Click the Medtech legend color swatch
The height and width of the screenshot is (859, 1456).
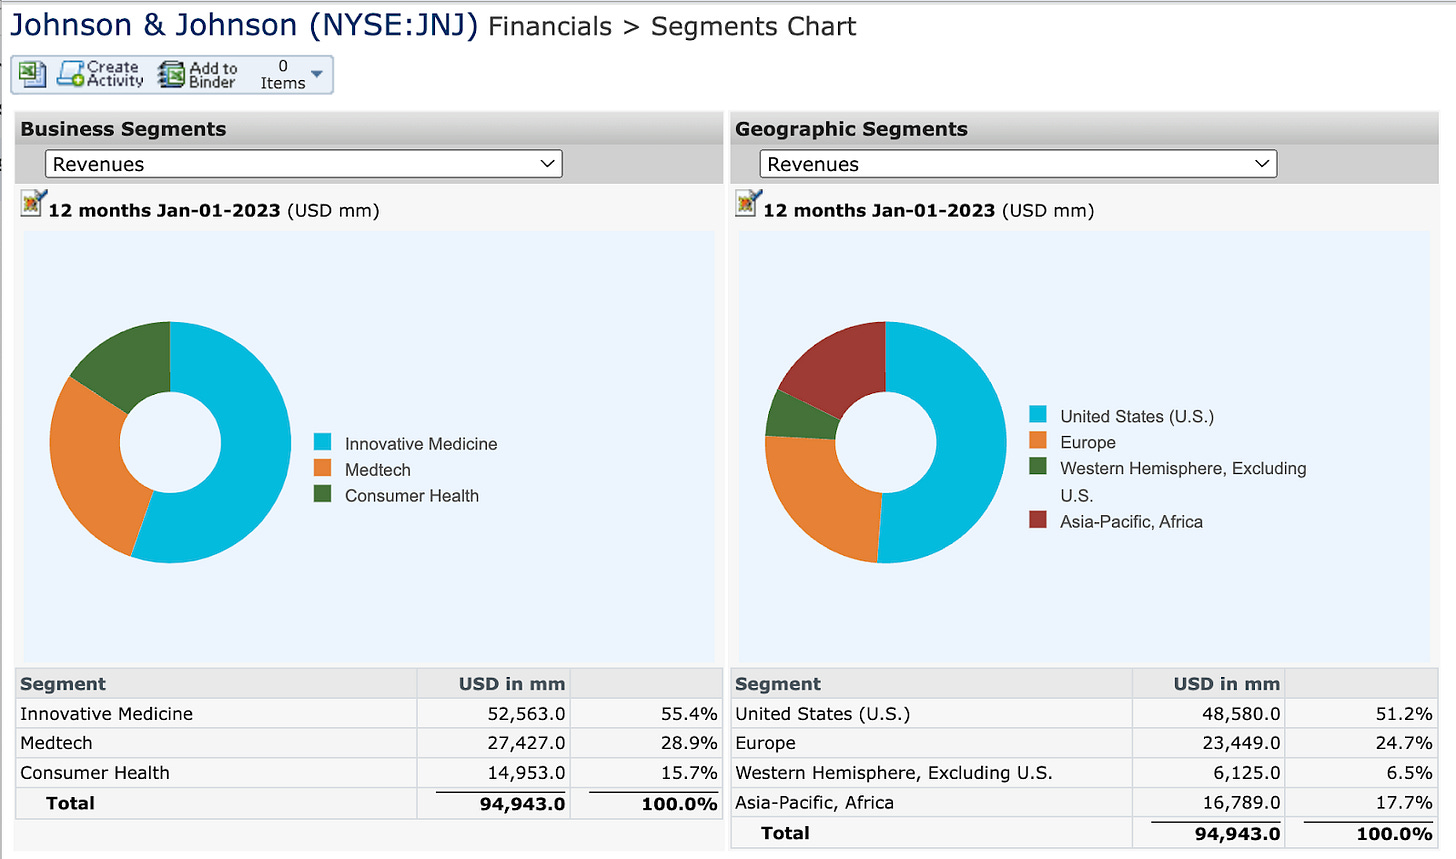(x=322, y=468)
